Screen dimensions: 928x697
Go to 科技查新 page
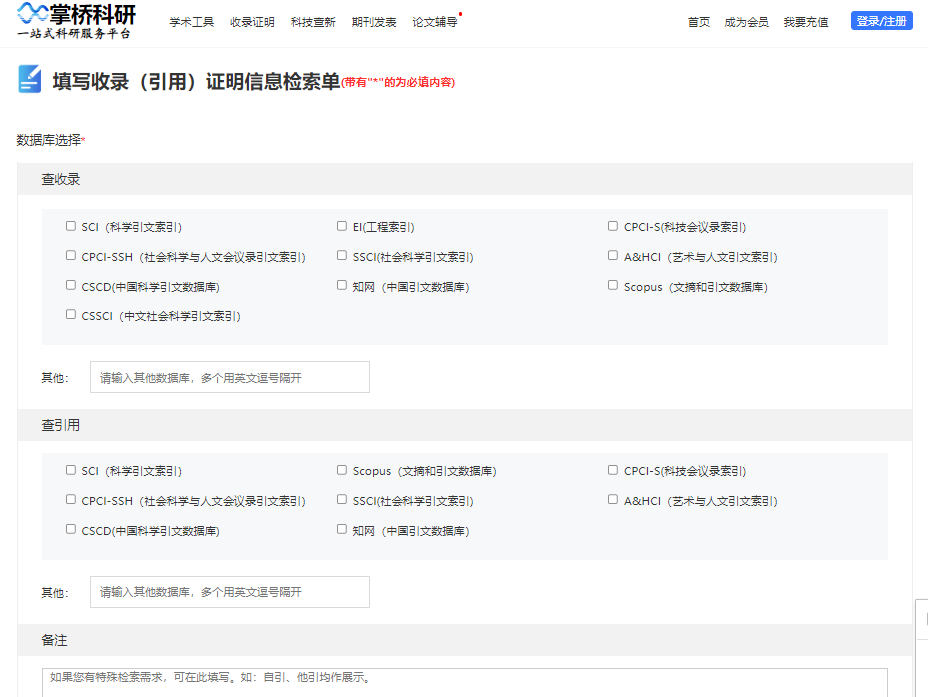pos(313,22)
